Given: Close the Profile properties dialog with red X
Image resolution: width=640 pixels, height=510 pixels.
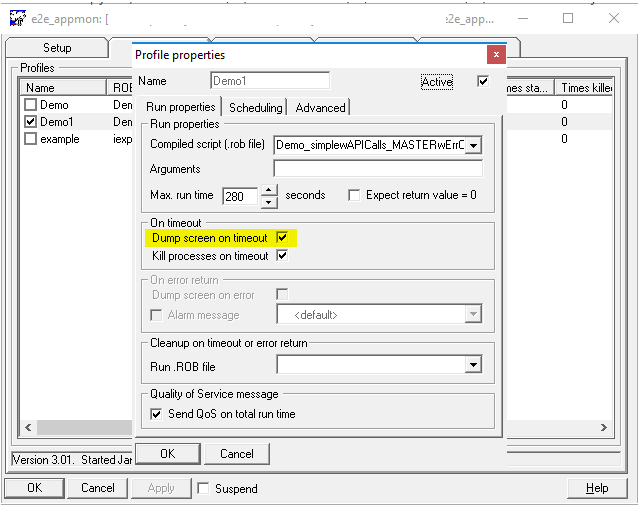Looking at the screenshot, I should click(x=496, y=54).
